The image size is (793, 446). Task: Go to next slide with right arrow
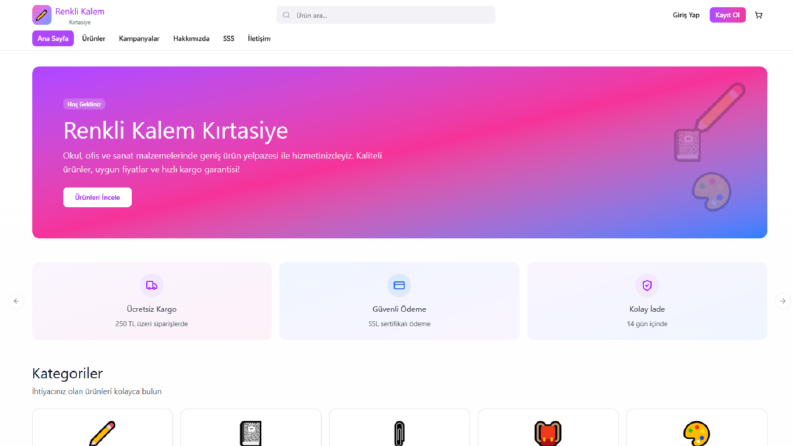pyautogui.click(x=782, y=301)
